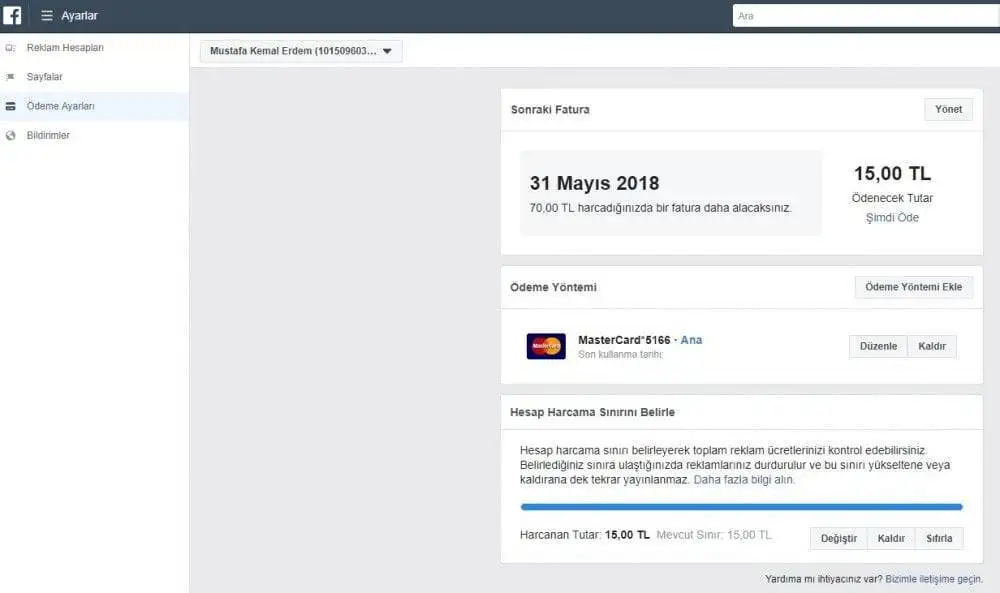1000x593 pixels.
Task: Click the Harcanan Tutar: 15,00 TL text
Action: tap(584, 535)
